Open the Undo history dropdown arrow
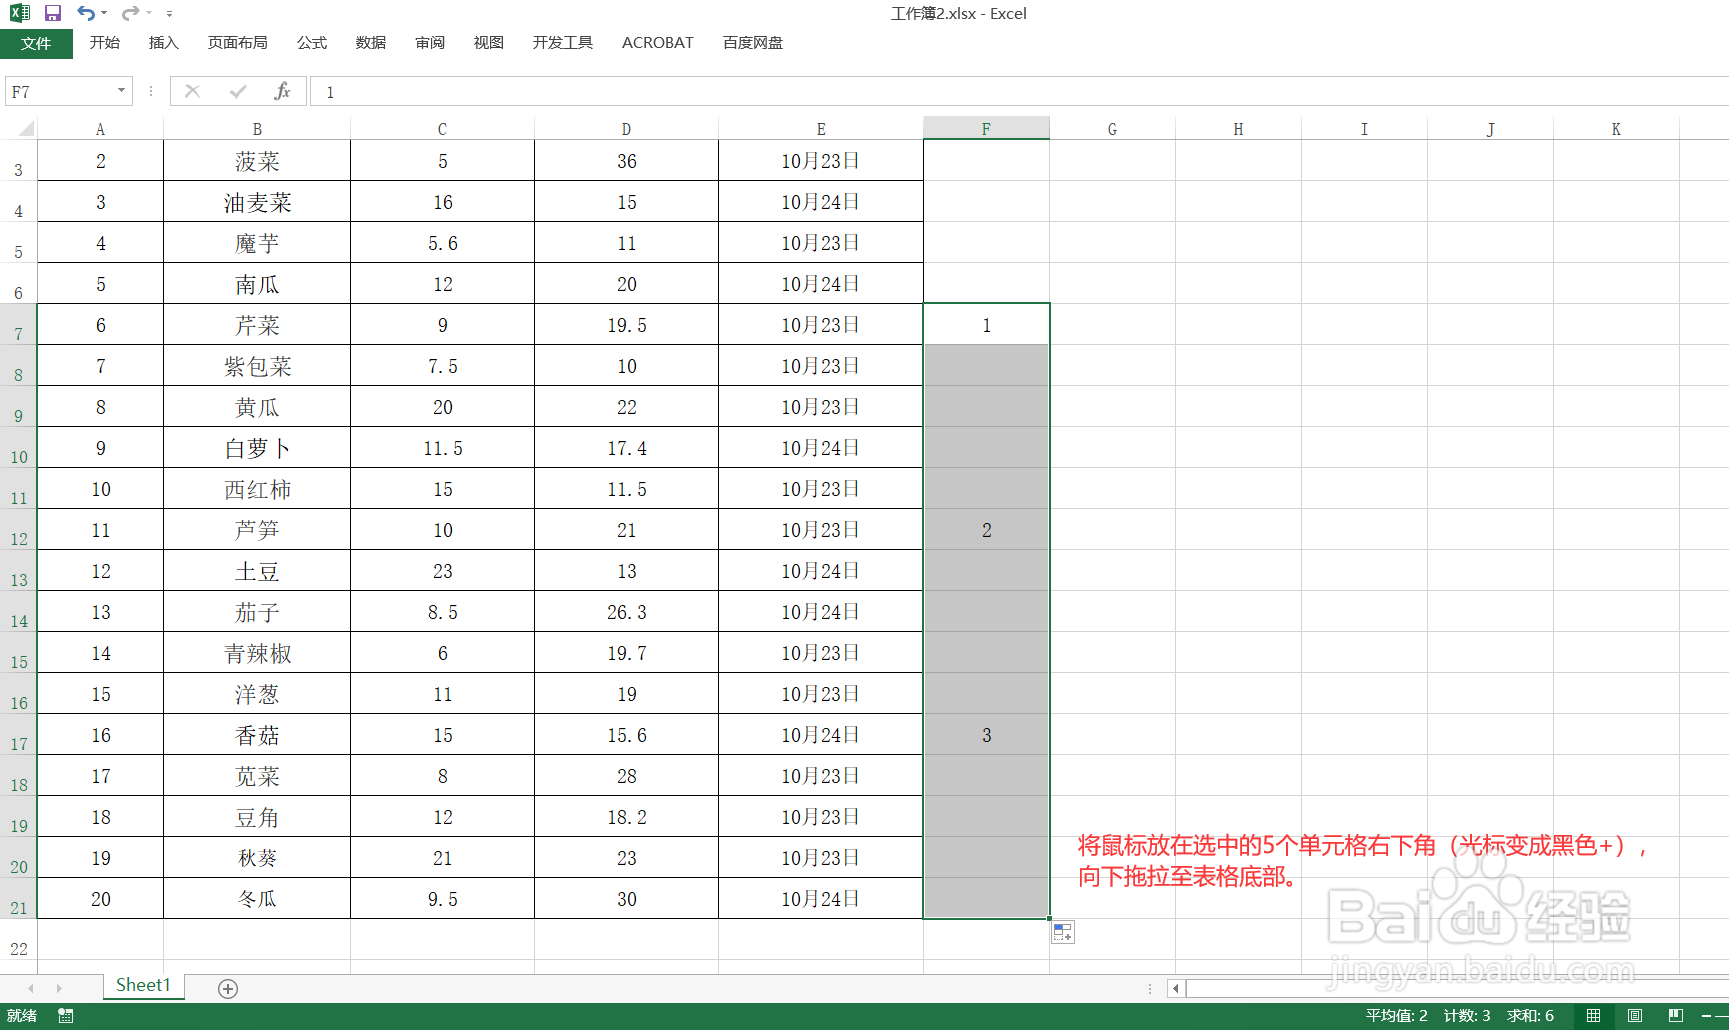The width and height of the screenshot is (1729, 1030). [x=104, y=13]
